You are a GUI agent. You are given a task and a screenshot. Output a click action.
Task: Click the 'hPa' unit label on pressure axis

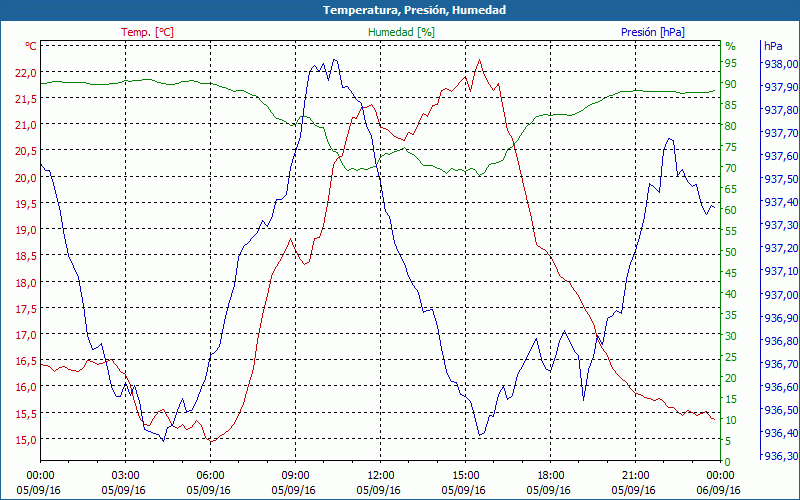pos(773,46)
